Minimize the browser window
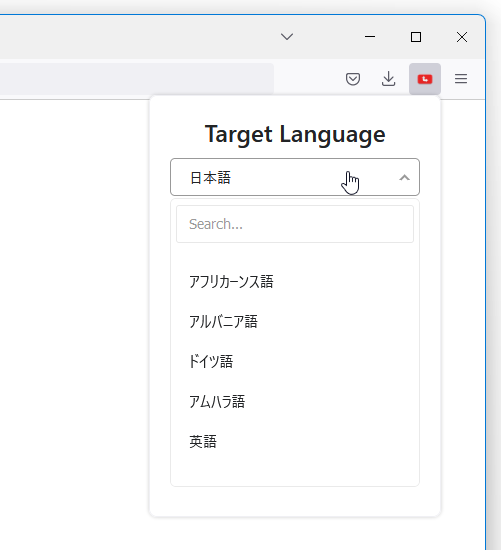Screen dimensions: 501x550 [x=370, y=36]
